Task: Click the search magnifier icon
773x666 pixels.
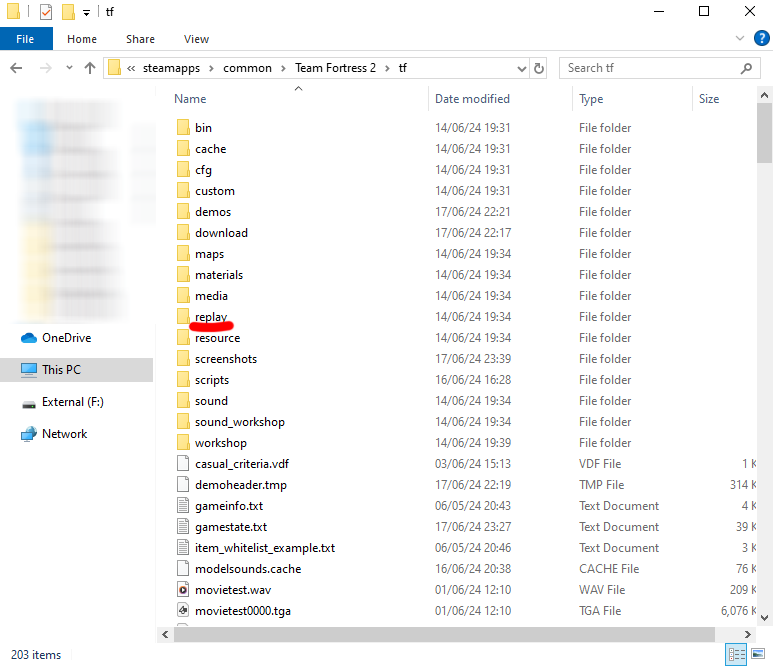Action: 746,68
